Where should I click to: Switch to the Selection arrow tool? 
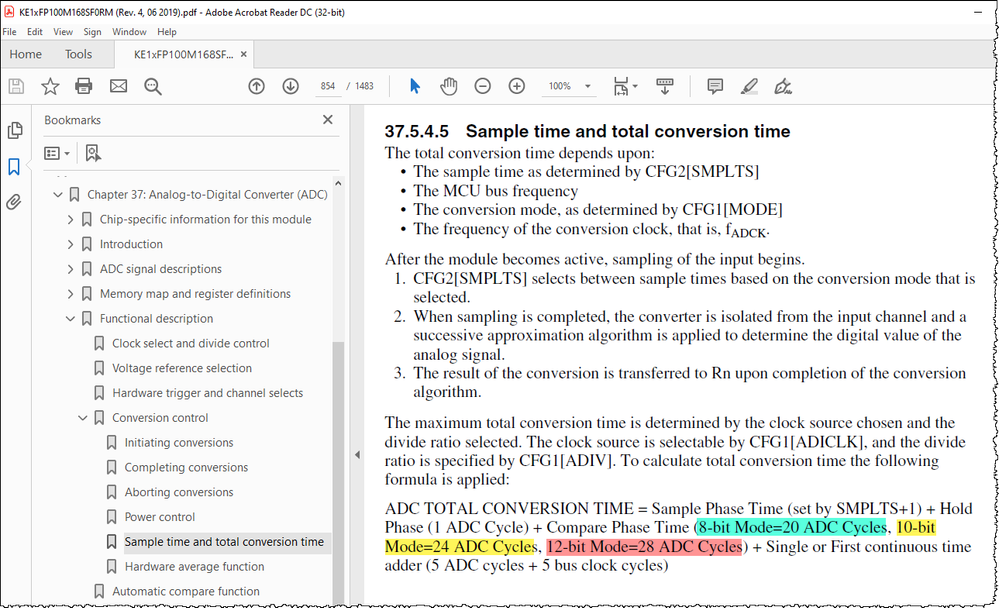pos(414,86)
